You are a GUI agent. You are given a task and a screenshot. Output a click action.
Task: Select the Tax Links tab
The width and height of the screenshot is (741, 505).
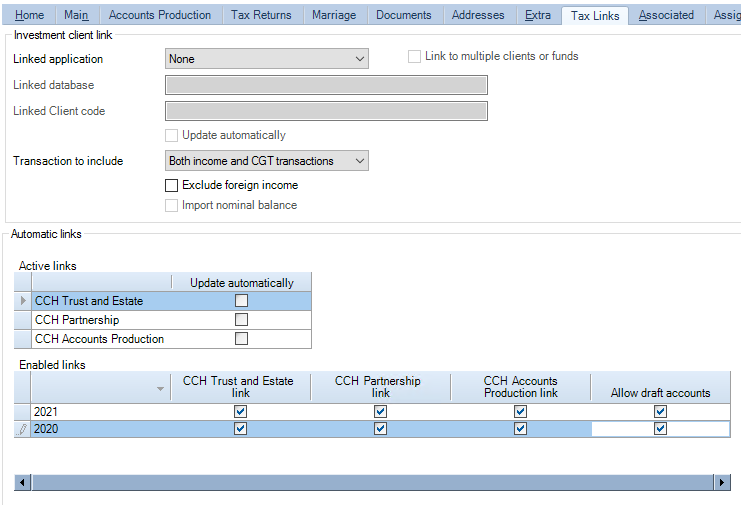tap(595, 16)
